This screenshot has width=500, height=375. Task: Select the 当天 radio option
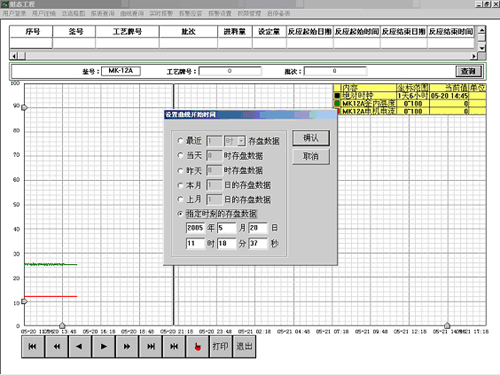pyautogui.click(x=180, y=155)
